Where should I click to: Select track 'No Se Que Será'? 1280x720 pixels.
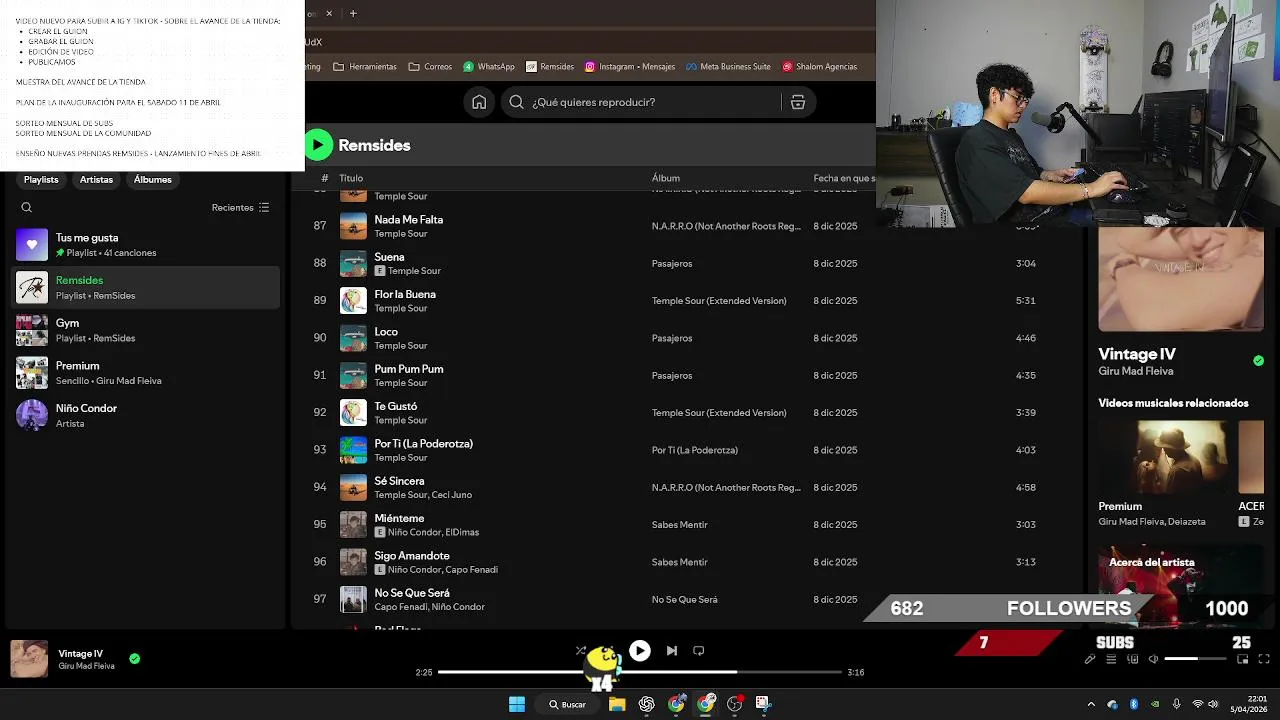(x=412, y=593)
